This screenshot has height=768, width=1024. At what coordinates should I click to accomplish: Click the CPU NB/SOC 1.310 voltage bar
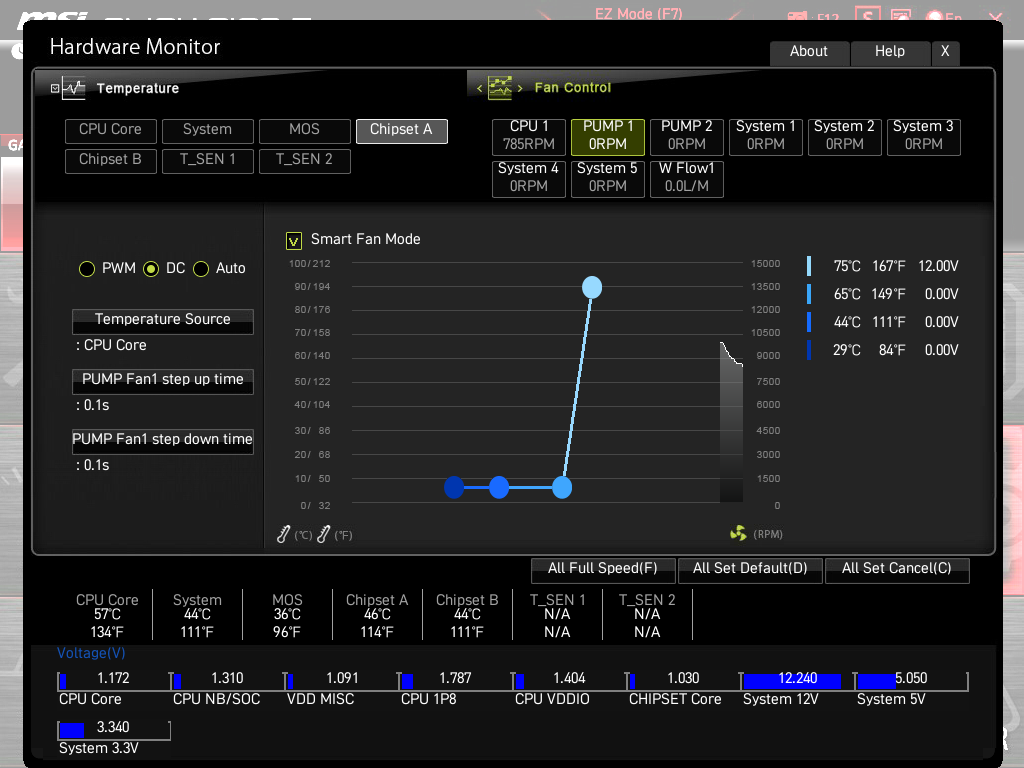pyautogui.click(x=228, y=680)
